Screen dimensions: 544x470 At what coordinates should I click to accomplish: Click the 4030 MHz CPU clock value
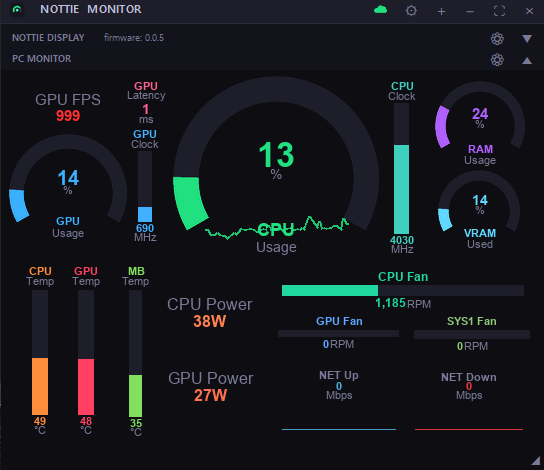(402, 245)
